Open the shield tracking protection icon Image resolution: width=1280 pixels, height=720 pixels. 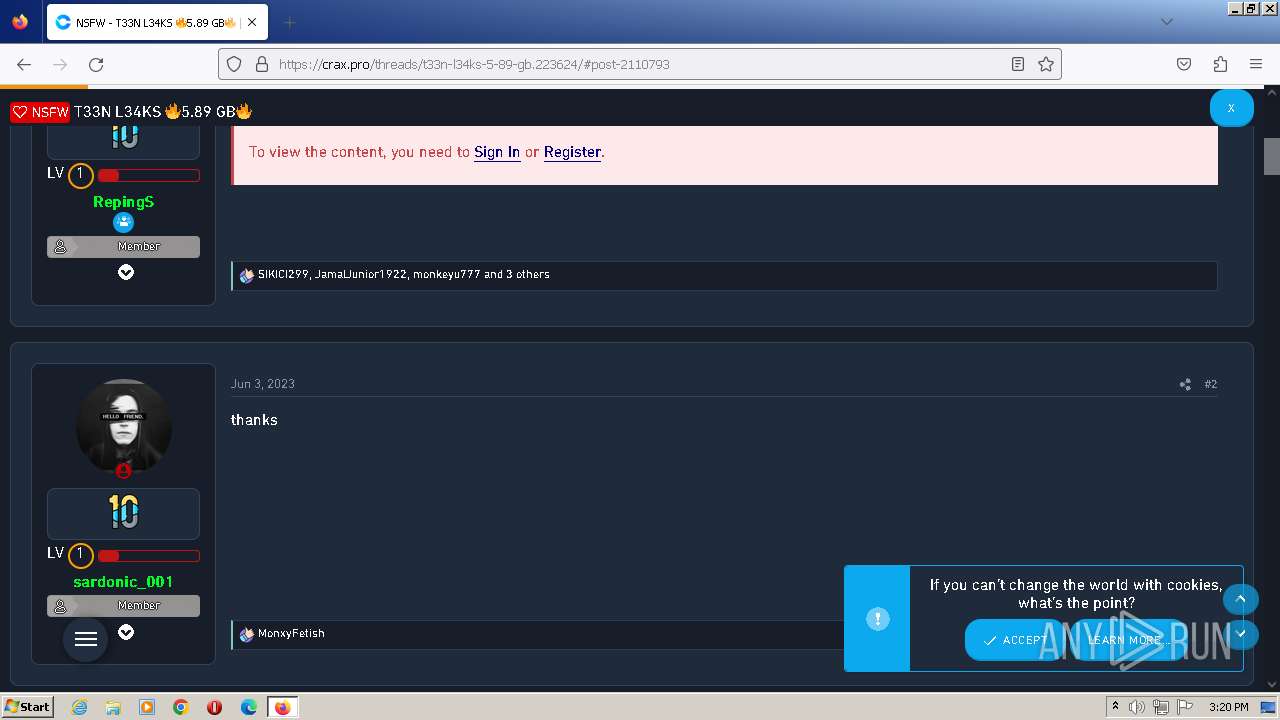coord(234,64)
